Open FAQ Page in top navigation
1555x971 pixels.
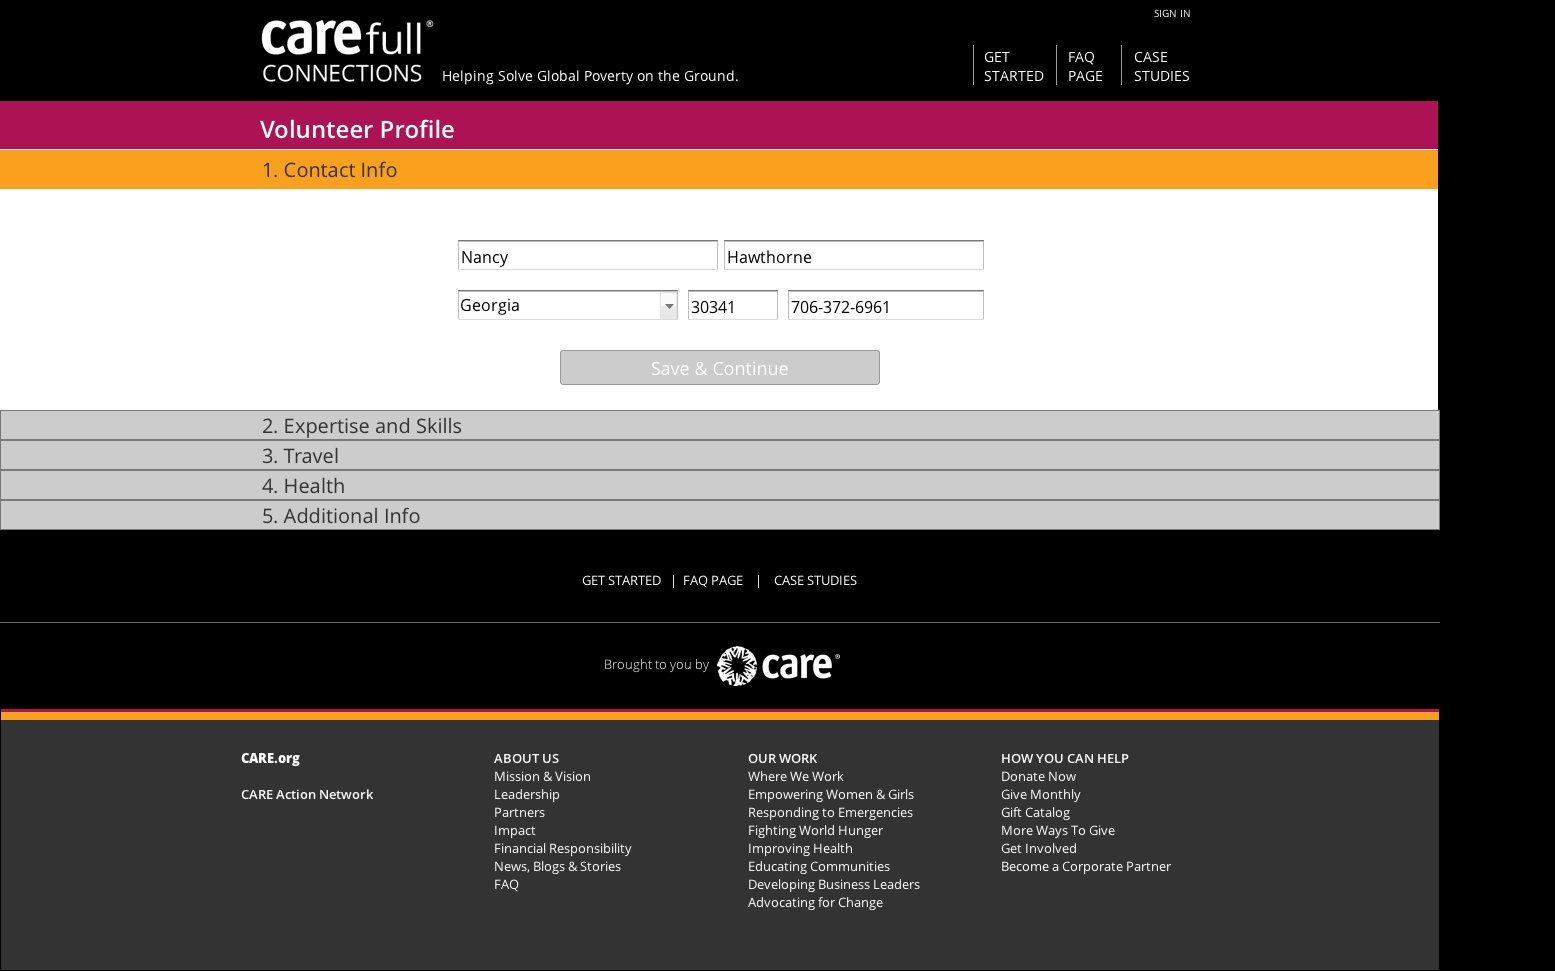[1085, 66]
